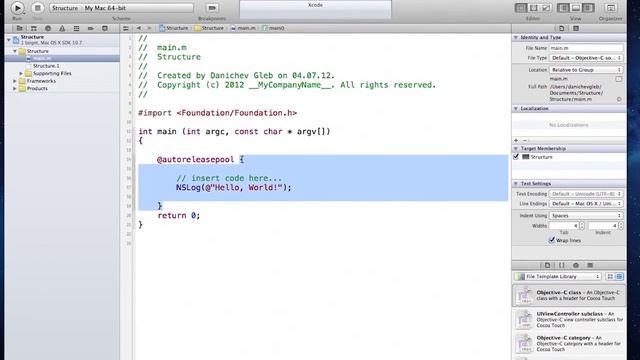Collapse the Target Membership section
The height and width of the screenshot is (360, 640).
pyautogui.click(x=516, y=149)
